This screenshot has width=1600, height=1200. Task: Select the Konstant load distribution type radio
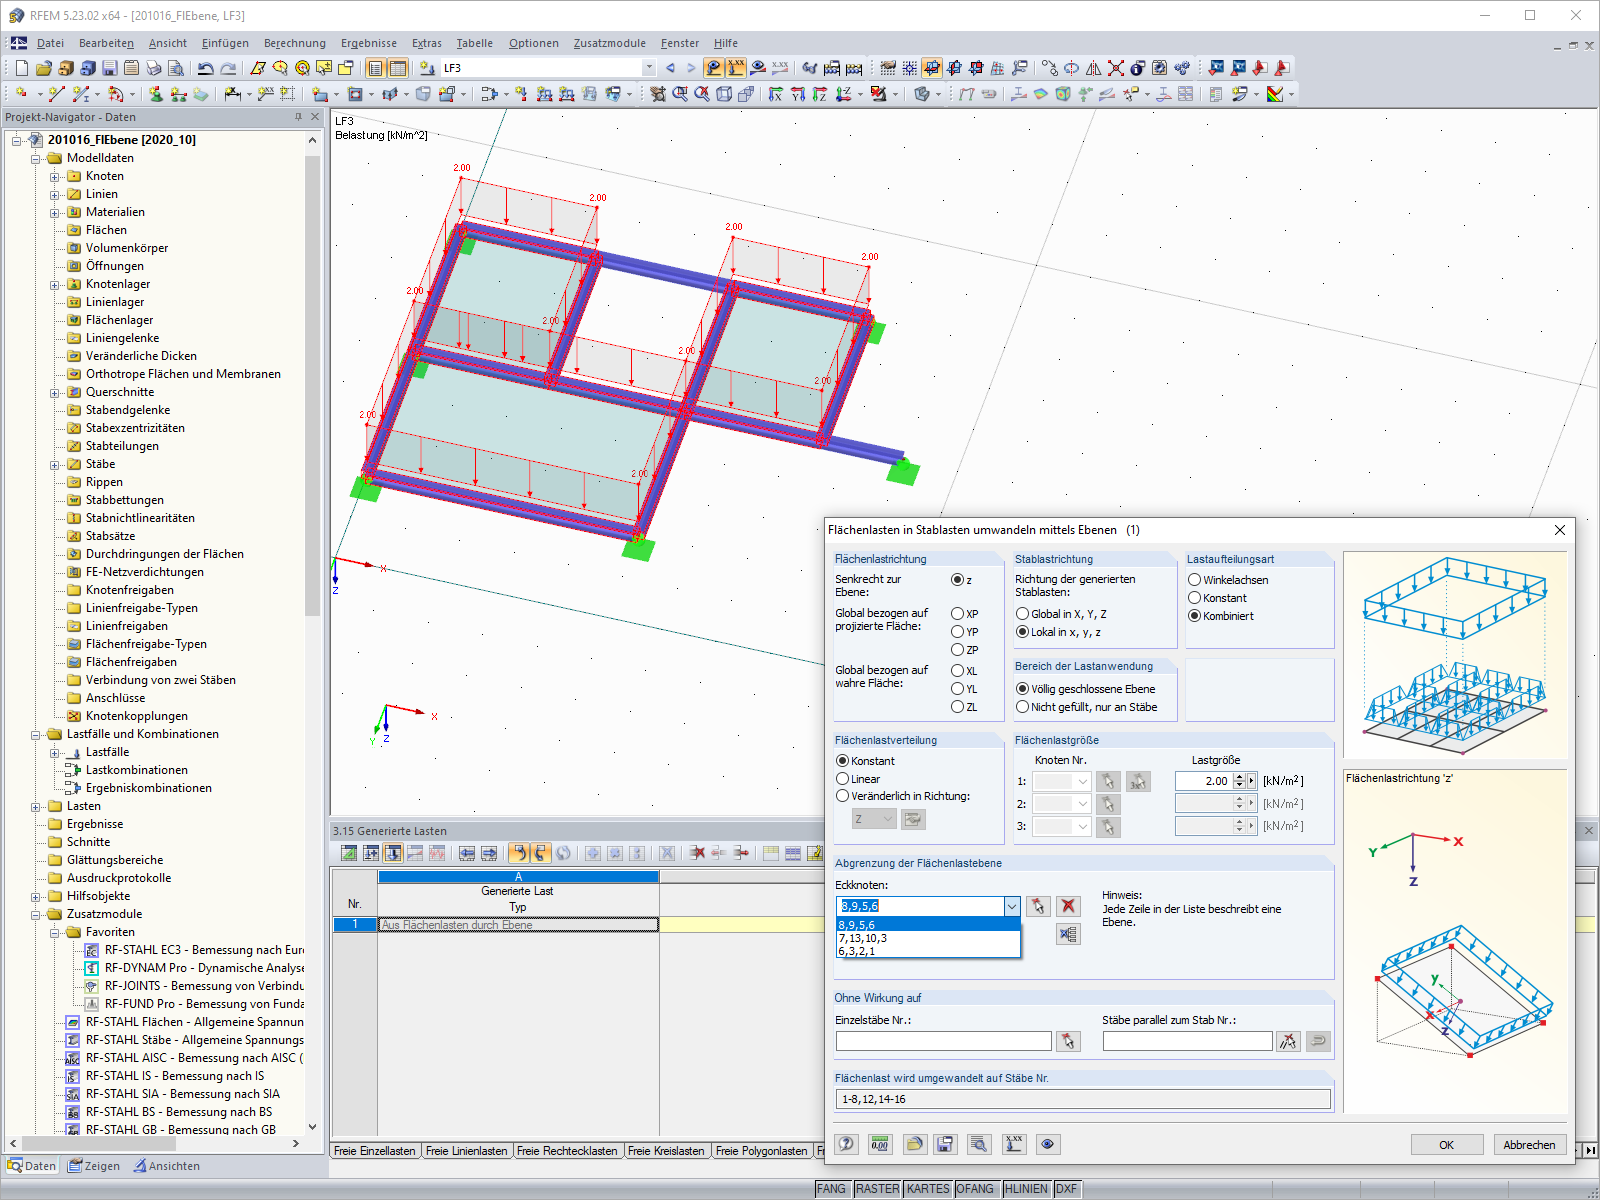(x=1194, y=598)
